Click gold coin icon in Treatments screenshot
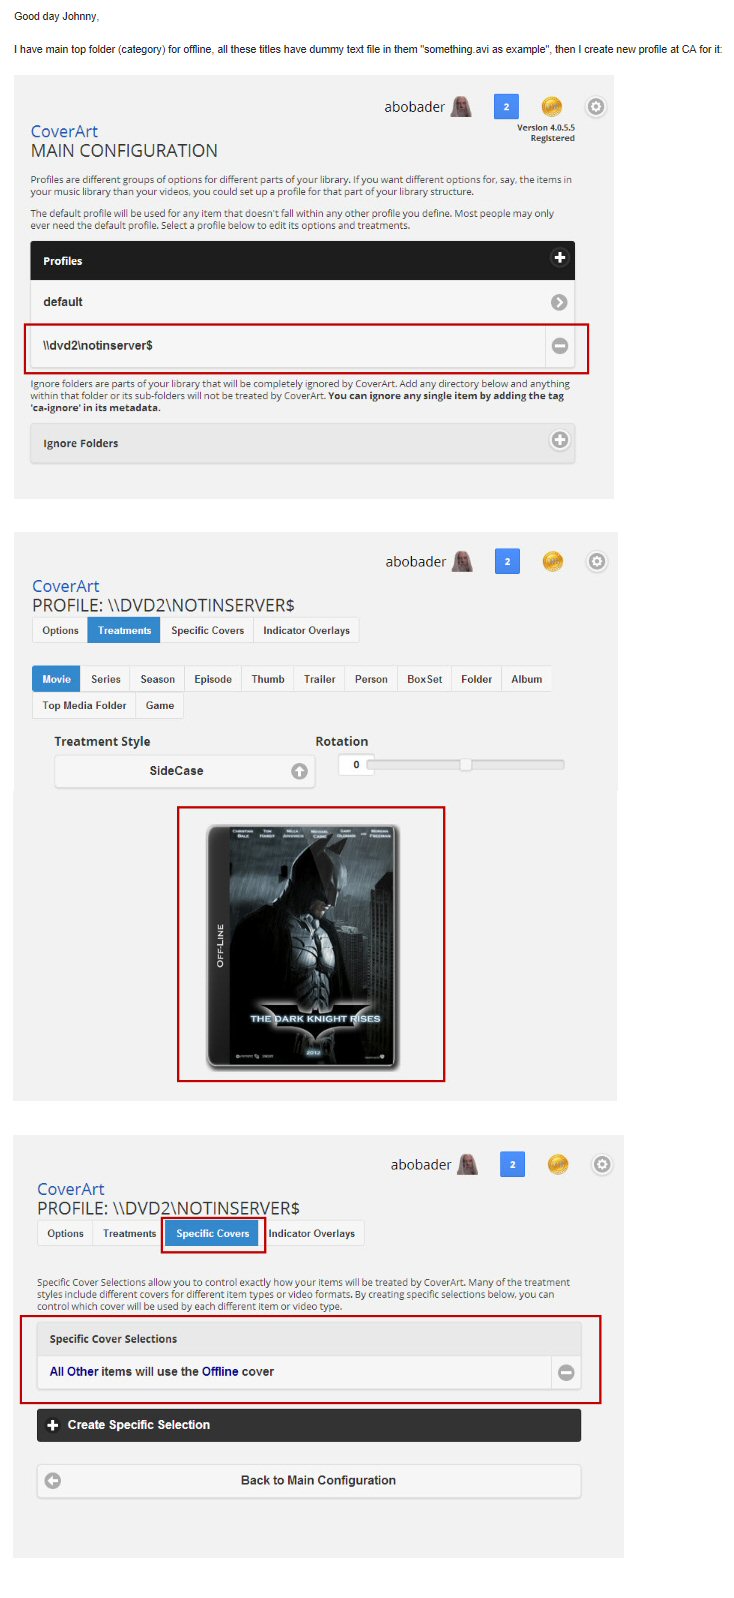This screenshot has height=1598, width=734. tap(553, 562)
